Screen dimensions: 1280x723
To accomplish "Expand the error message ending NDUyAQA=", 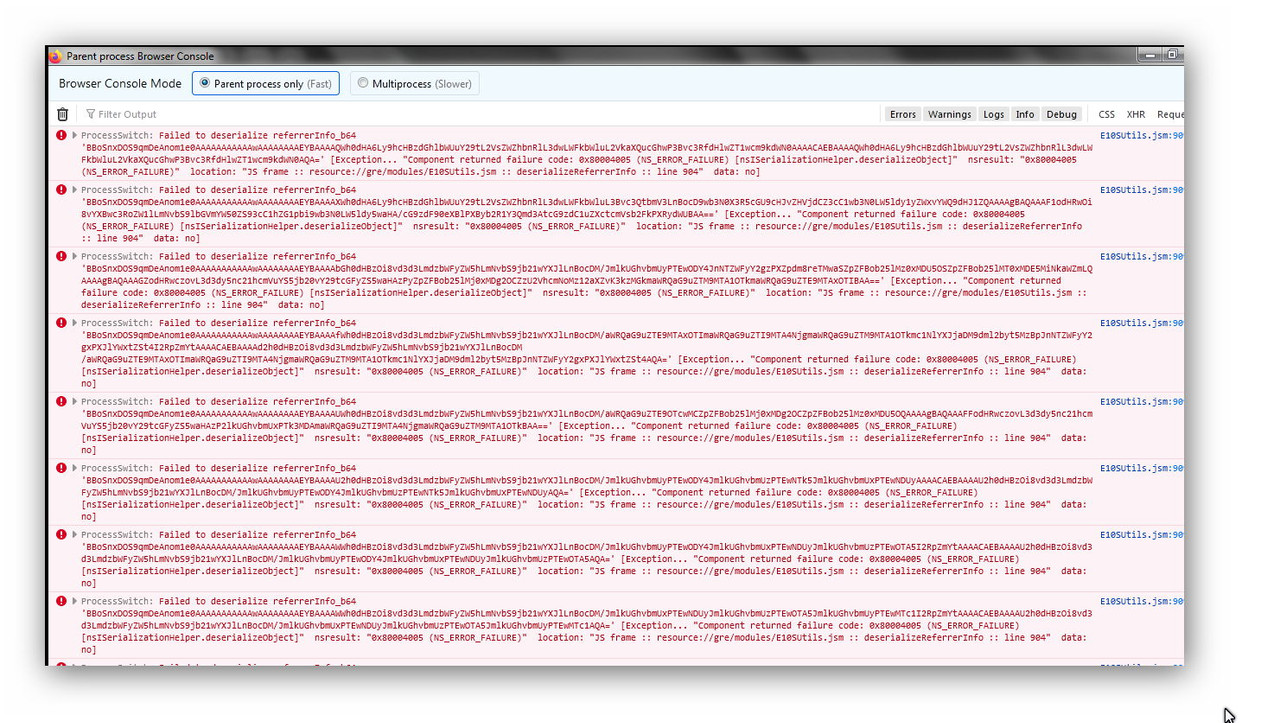I will tap(74, 468).
